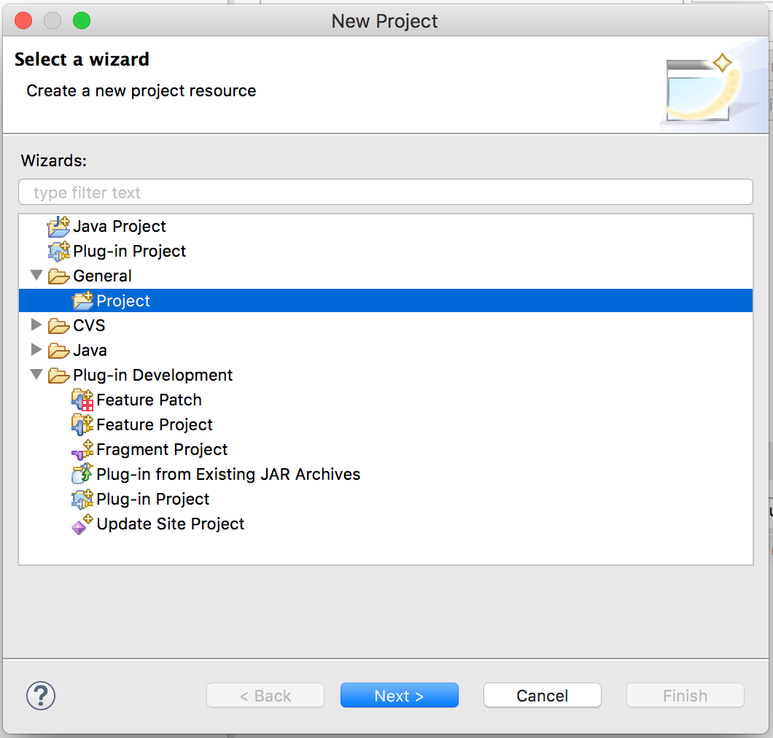The height and width of the screenshot is (738, 773).
Task: Collapse the General category
Action: pyautogui.click(x=36, y=275)
